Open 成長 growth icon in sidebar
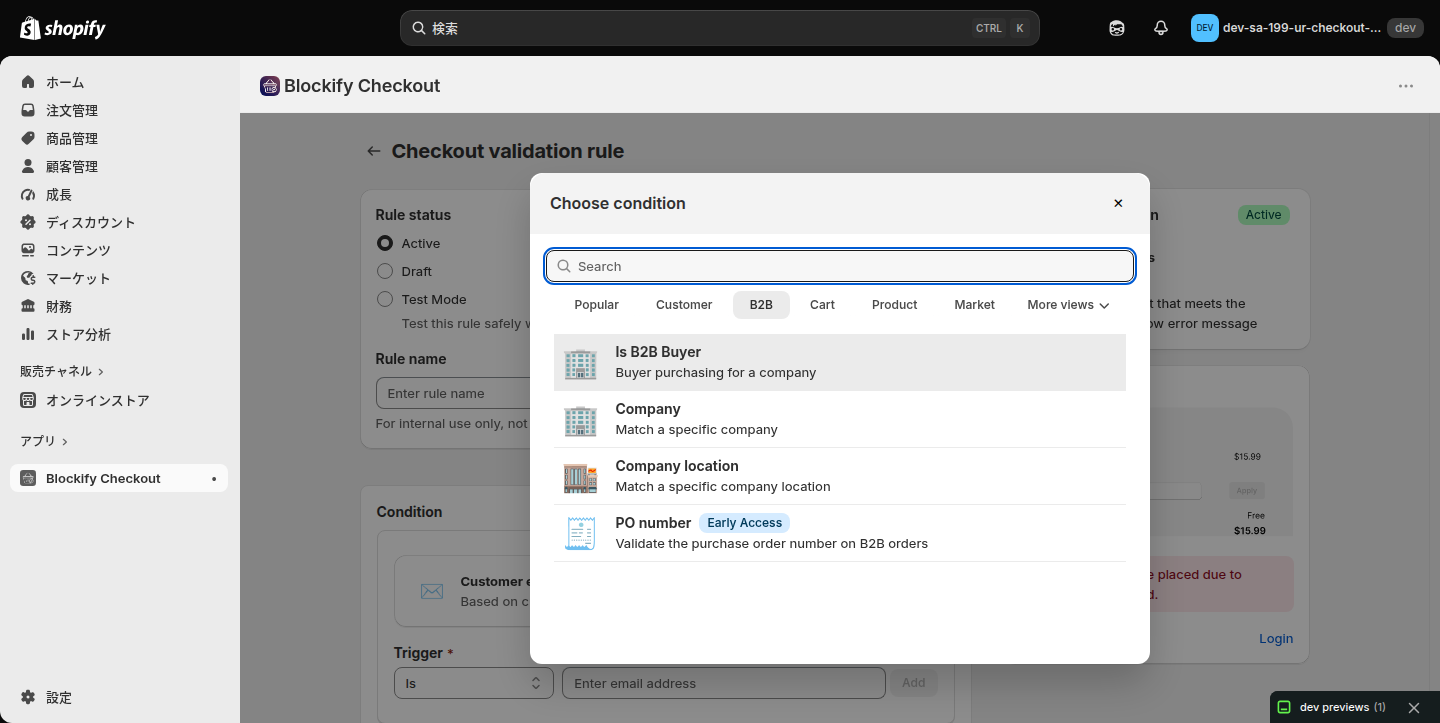The image size is (1440, 723). point(28,194)
